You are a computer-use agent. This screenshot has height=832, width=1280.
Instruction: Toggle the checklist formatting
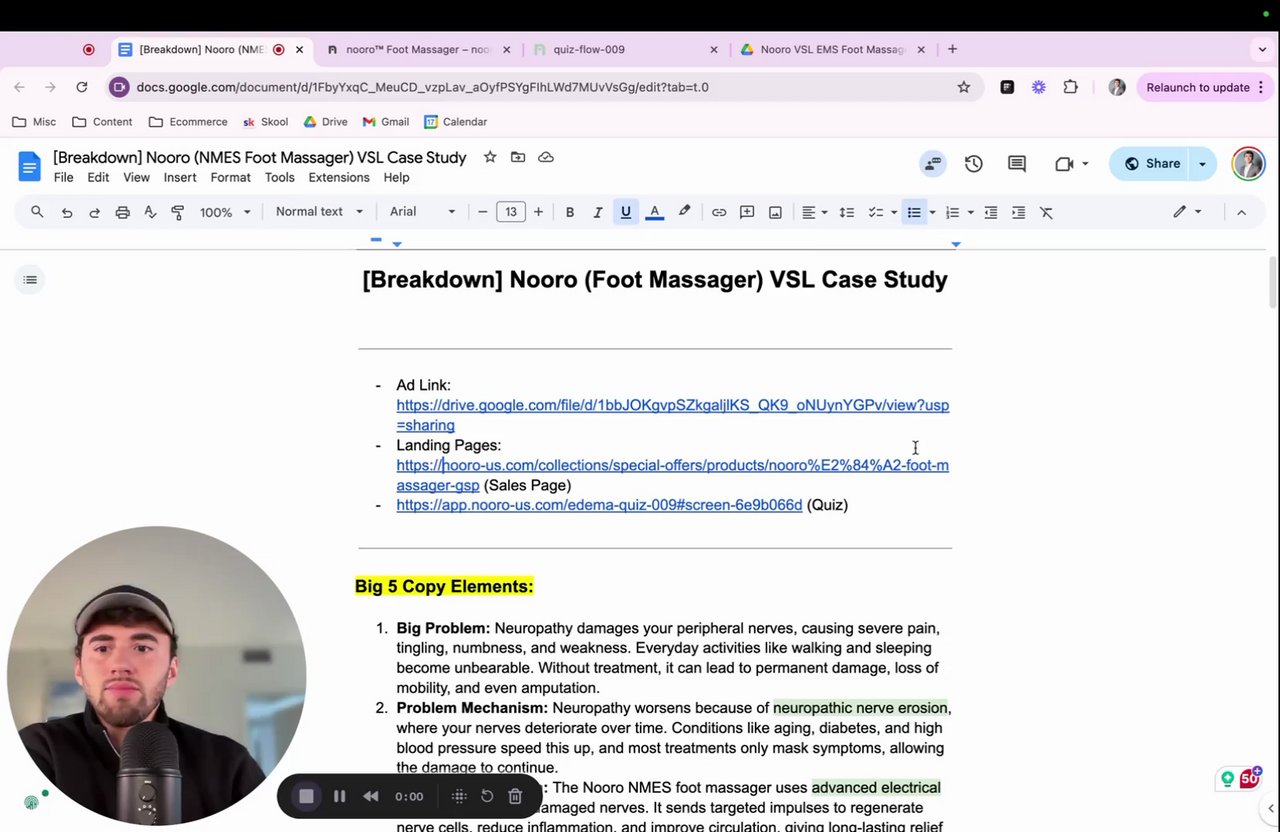pos(876,212)
